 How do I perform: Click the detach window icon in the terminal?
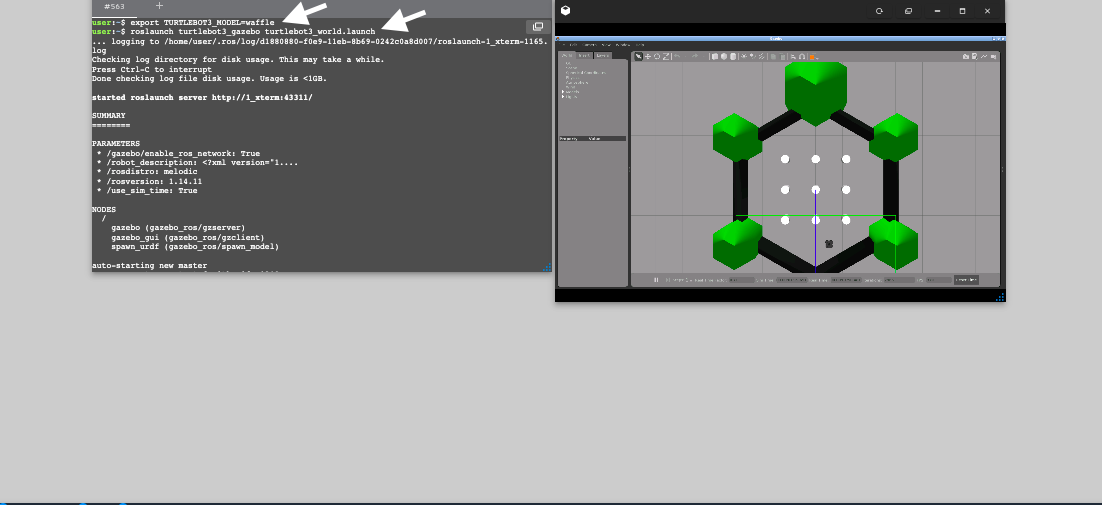[538, 27]
